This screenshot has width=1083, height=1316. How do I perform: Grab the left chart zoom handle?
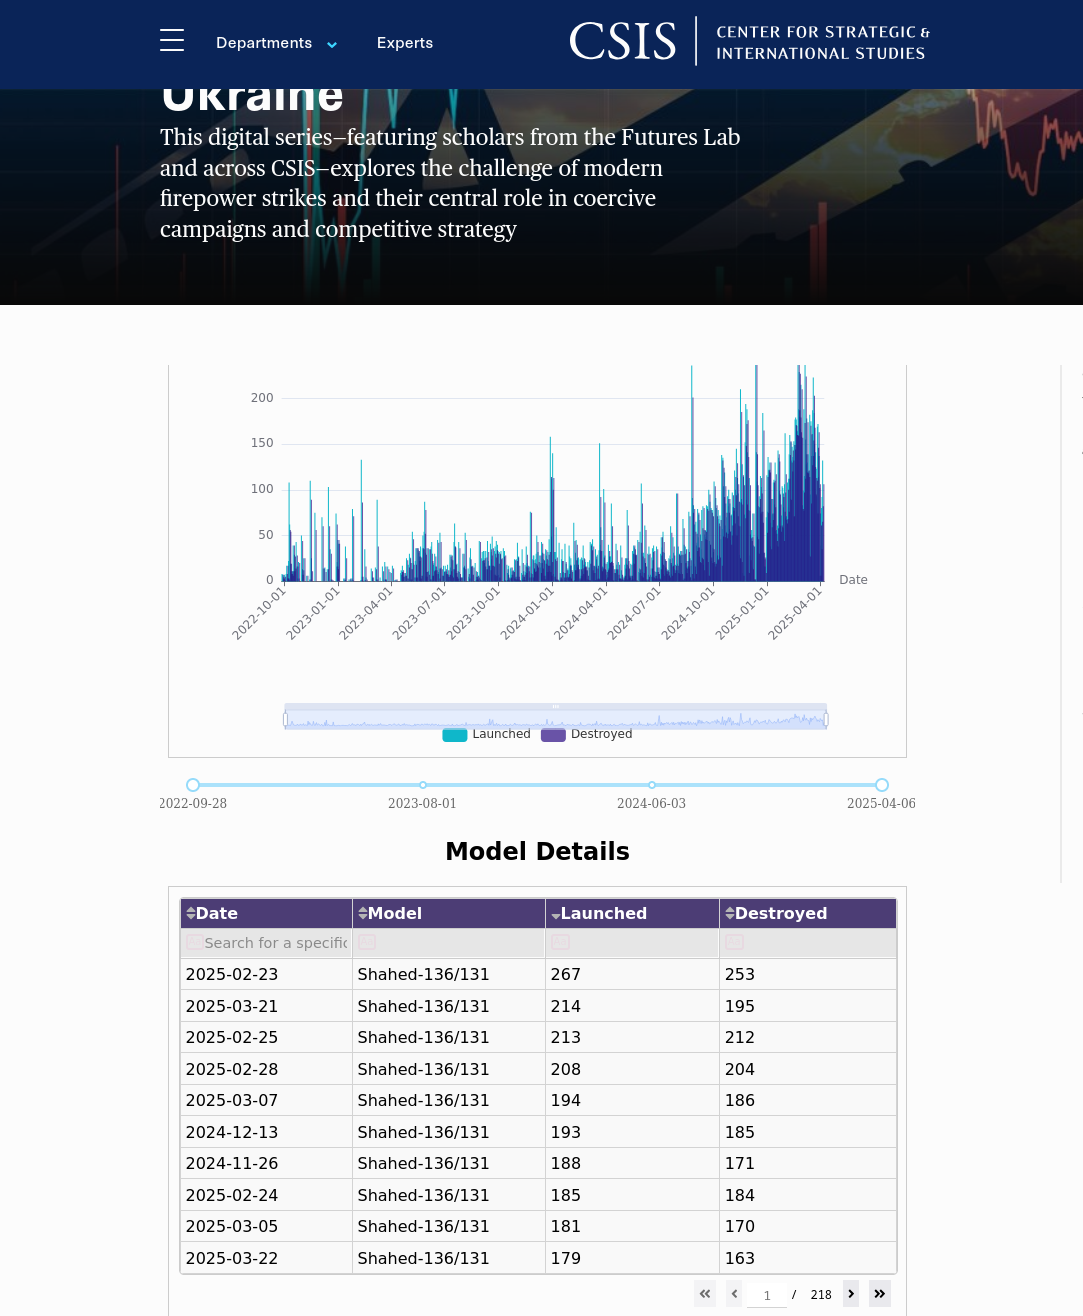(x=285, y=719)
